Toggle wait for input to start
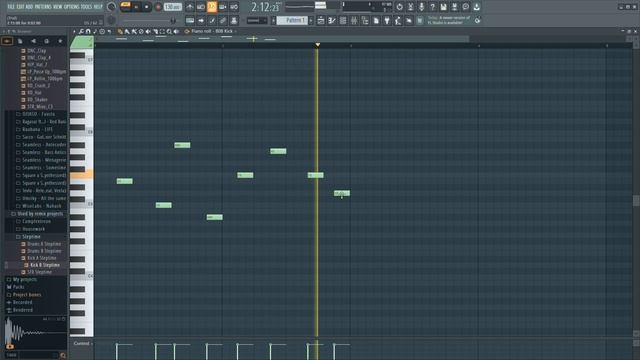Viewport: 640px width, 360px height. tap(201, 7)
